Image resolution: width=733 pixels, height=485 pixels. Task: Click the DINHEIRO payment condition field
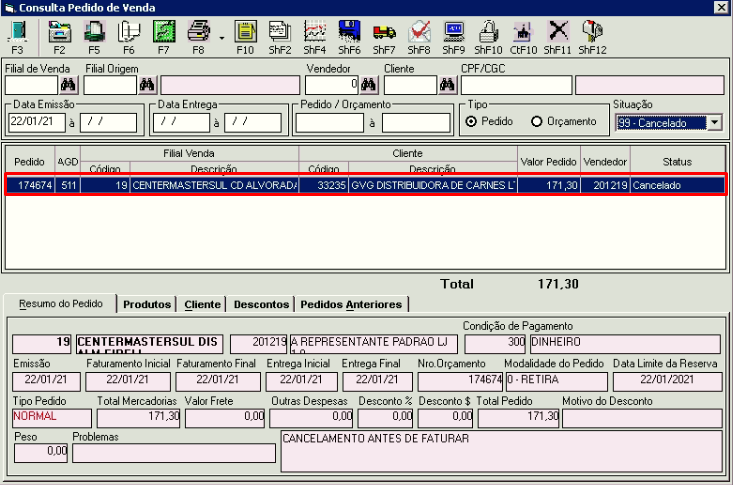[x=625, y=344]
